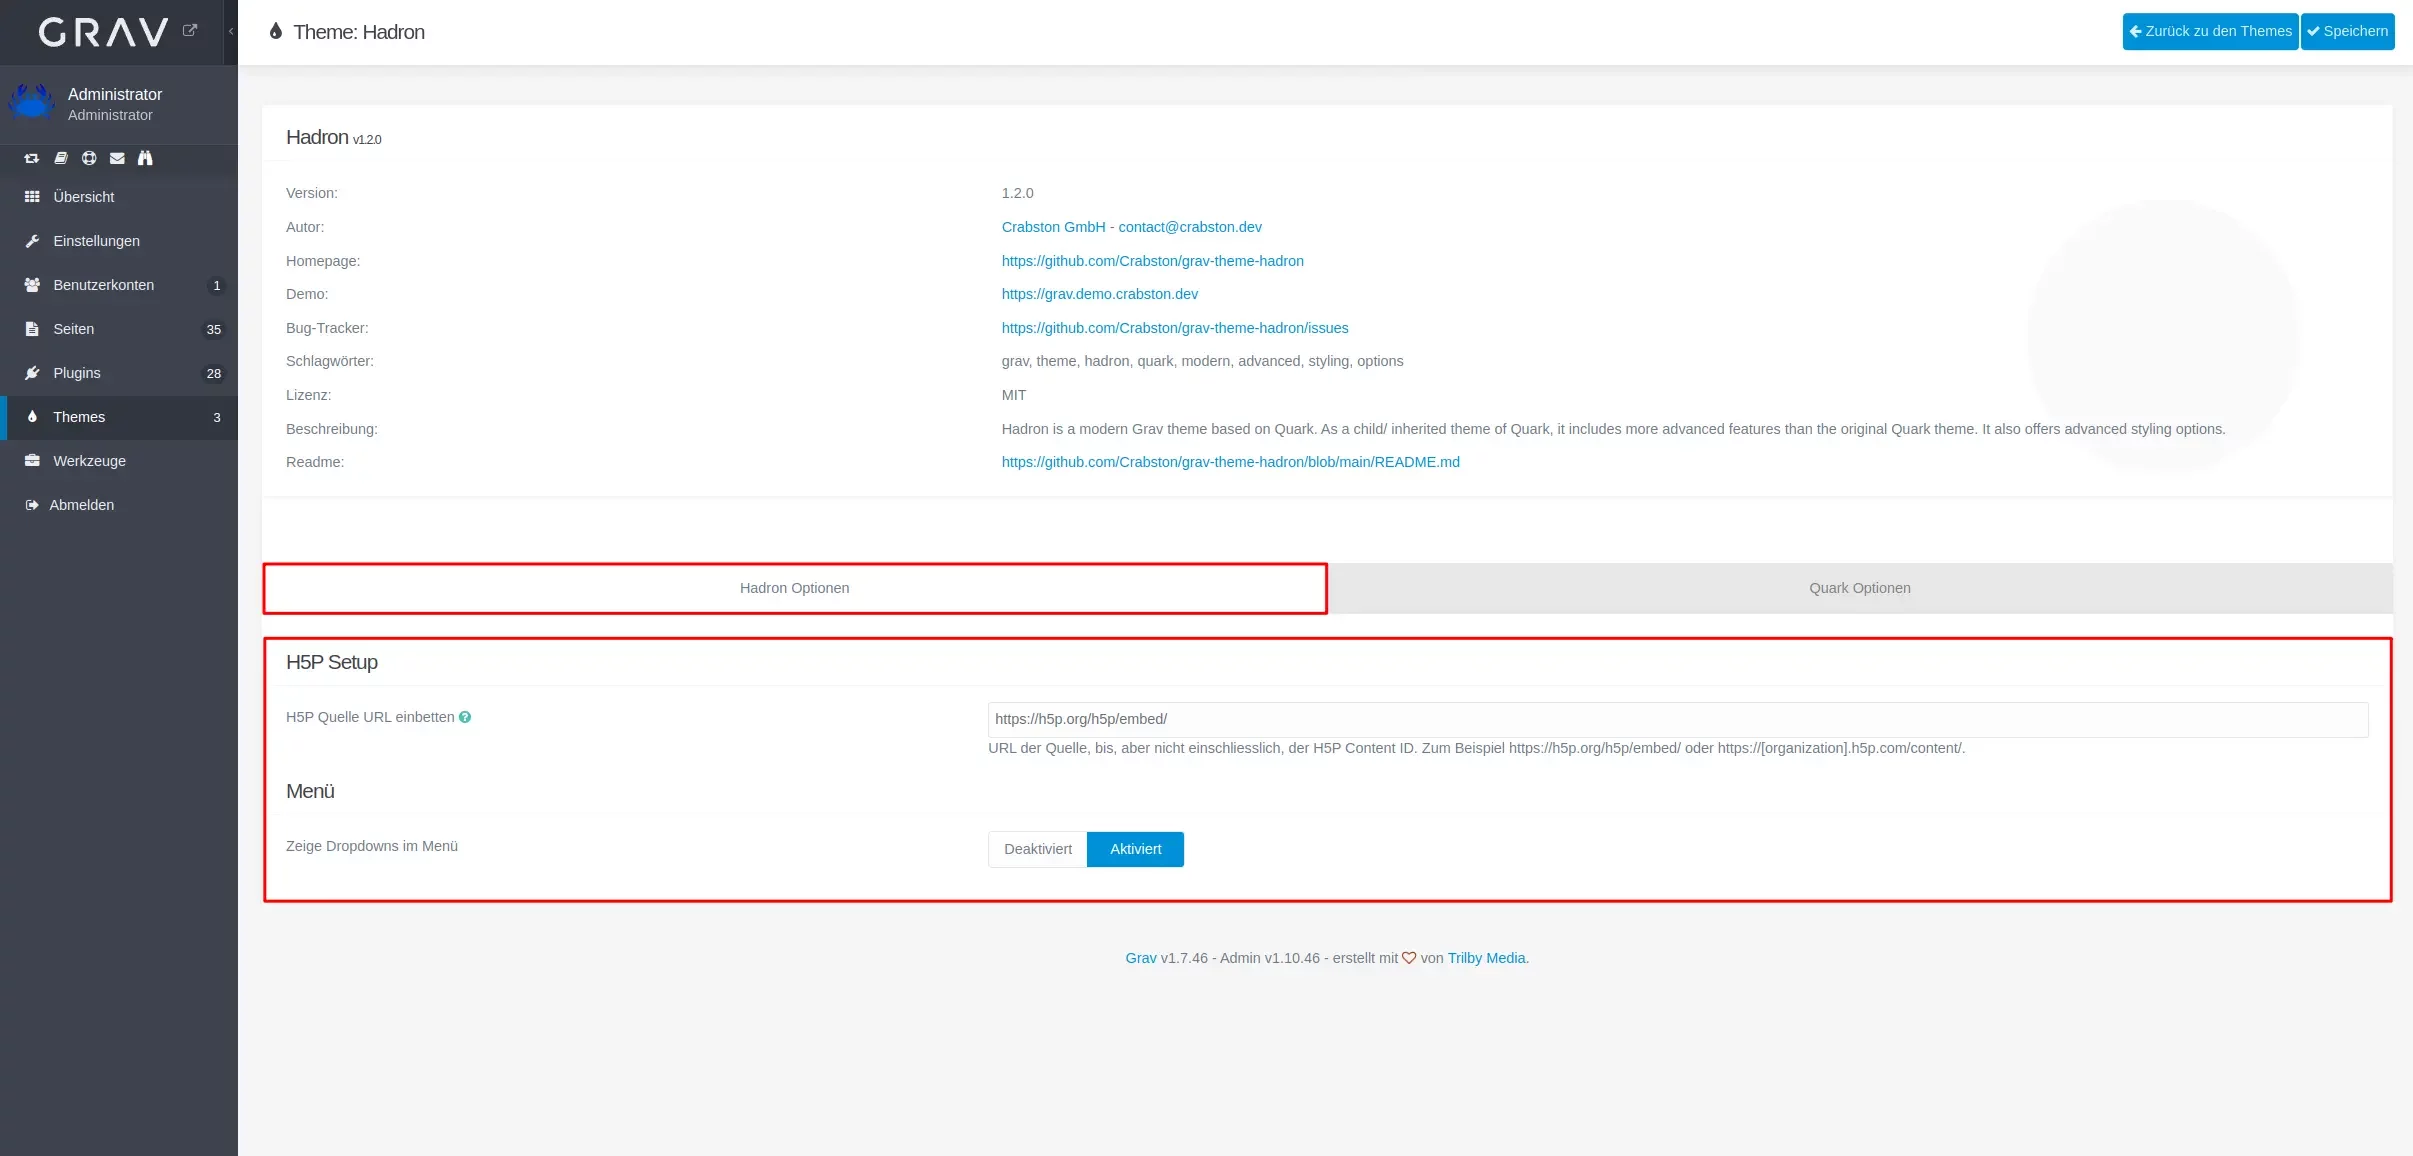The width and height of the screenshot is (2413, 1156).
Task: Click Zurück zu den Themes button
Action: click(2210, 31)
